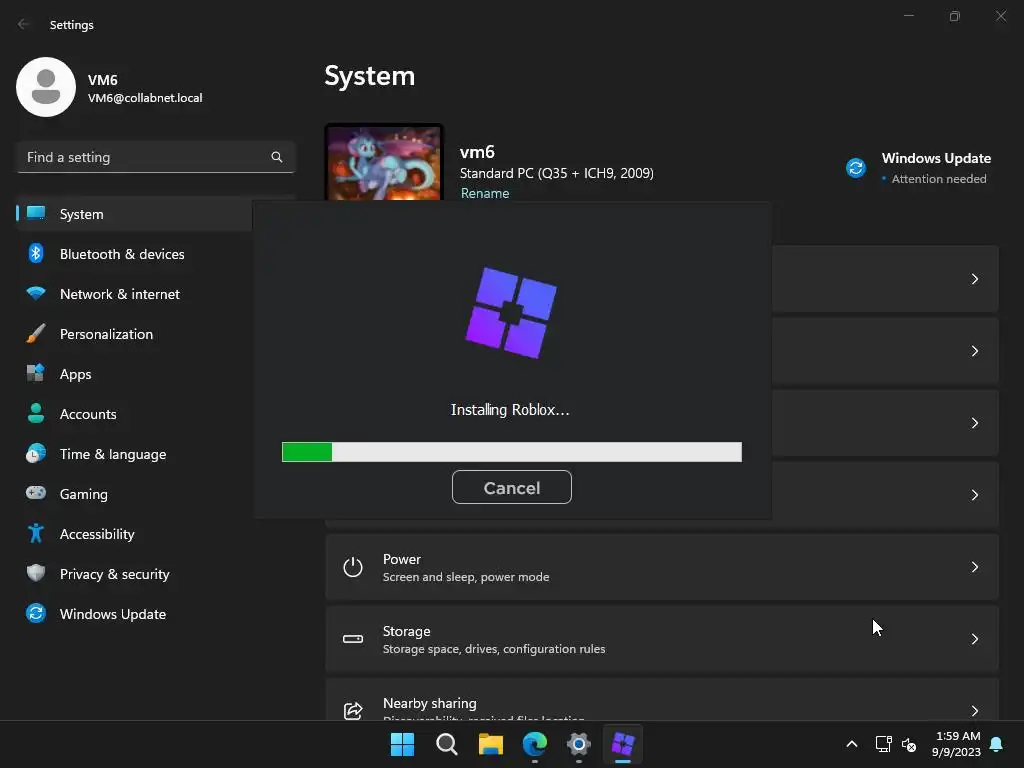The width and height of the screenshot is (1024, 768).
Task: Open Storage space, drives, configuration rules text
Action: point(494,649)
